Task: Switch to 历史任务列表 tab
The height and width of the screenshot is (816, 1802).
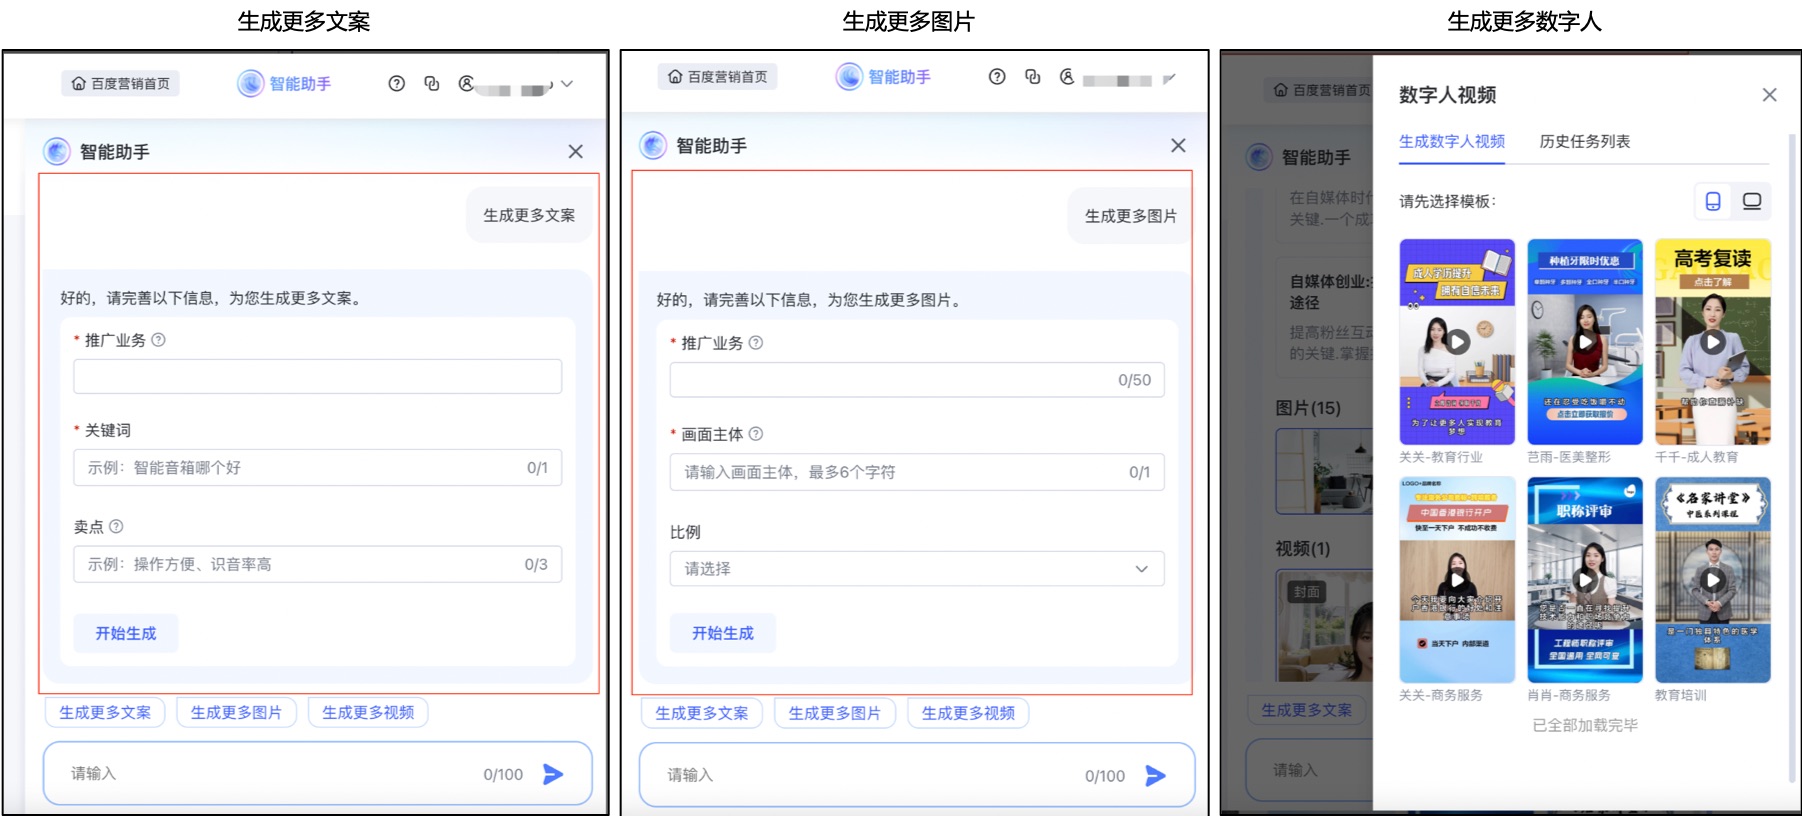Action: tap(1584, 142)
